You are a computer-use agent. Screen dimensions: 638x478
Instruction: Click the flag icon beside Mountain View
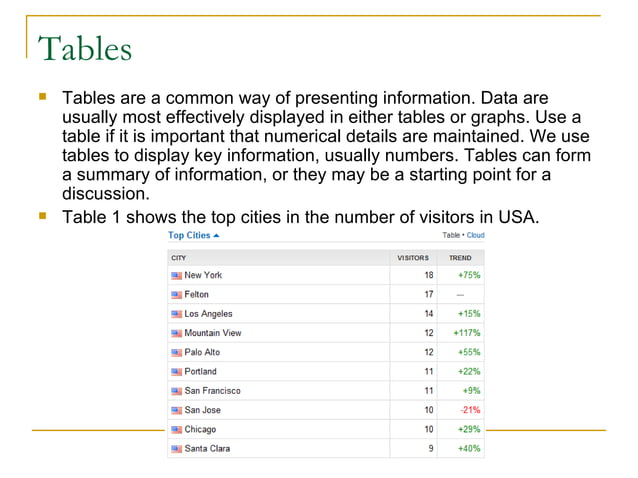pos(177,333)
